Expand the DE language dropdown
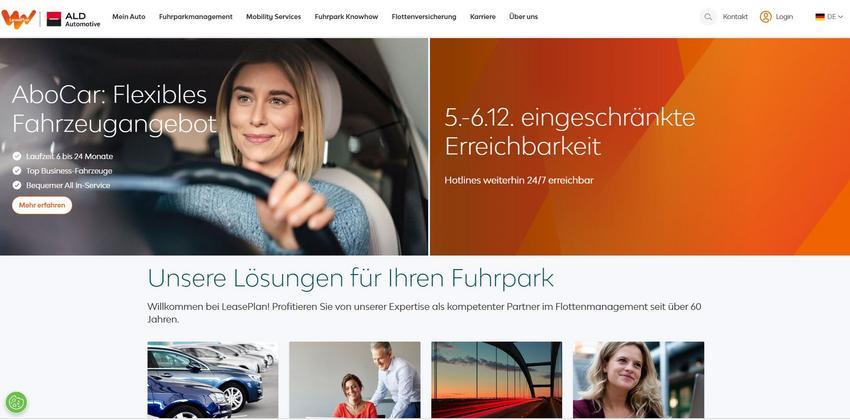The image size is (850, 420). pyautogui.click(x=829, y=17)
